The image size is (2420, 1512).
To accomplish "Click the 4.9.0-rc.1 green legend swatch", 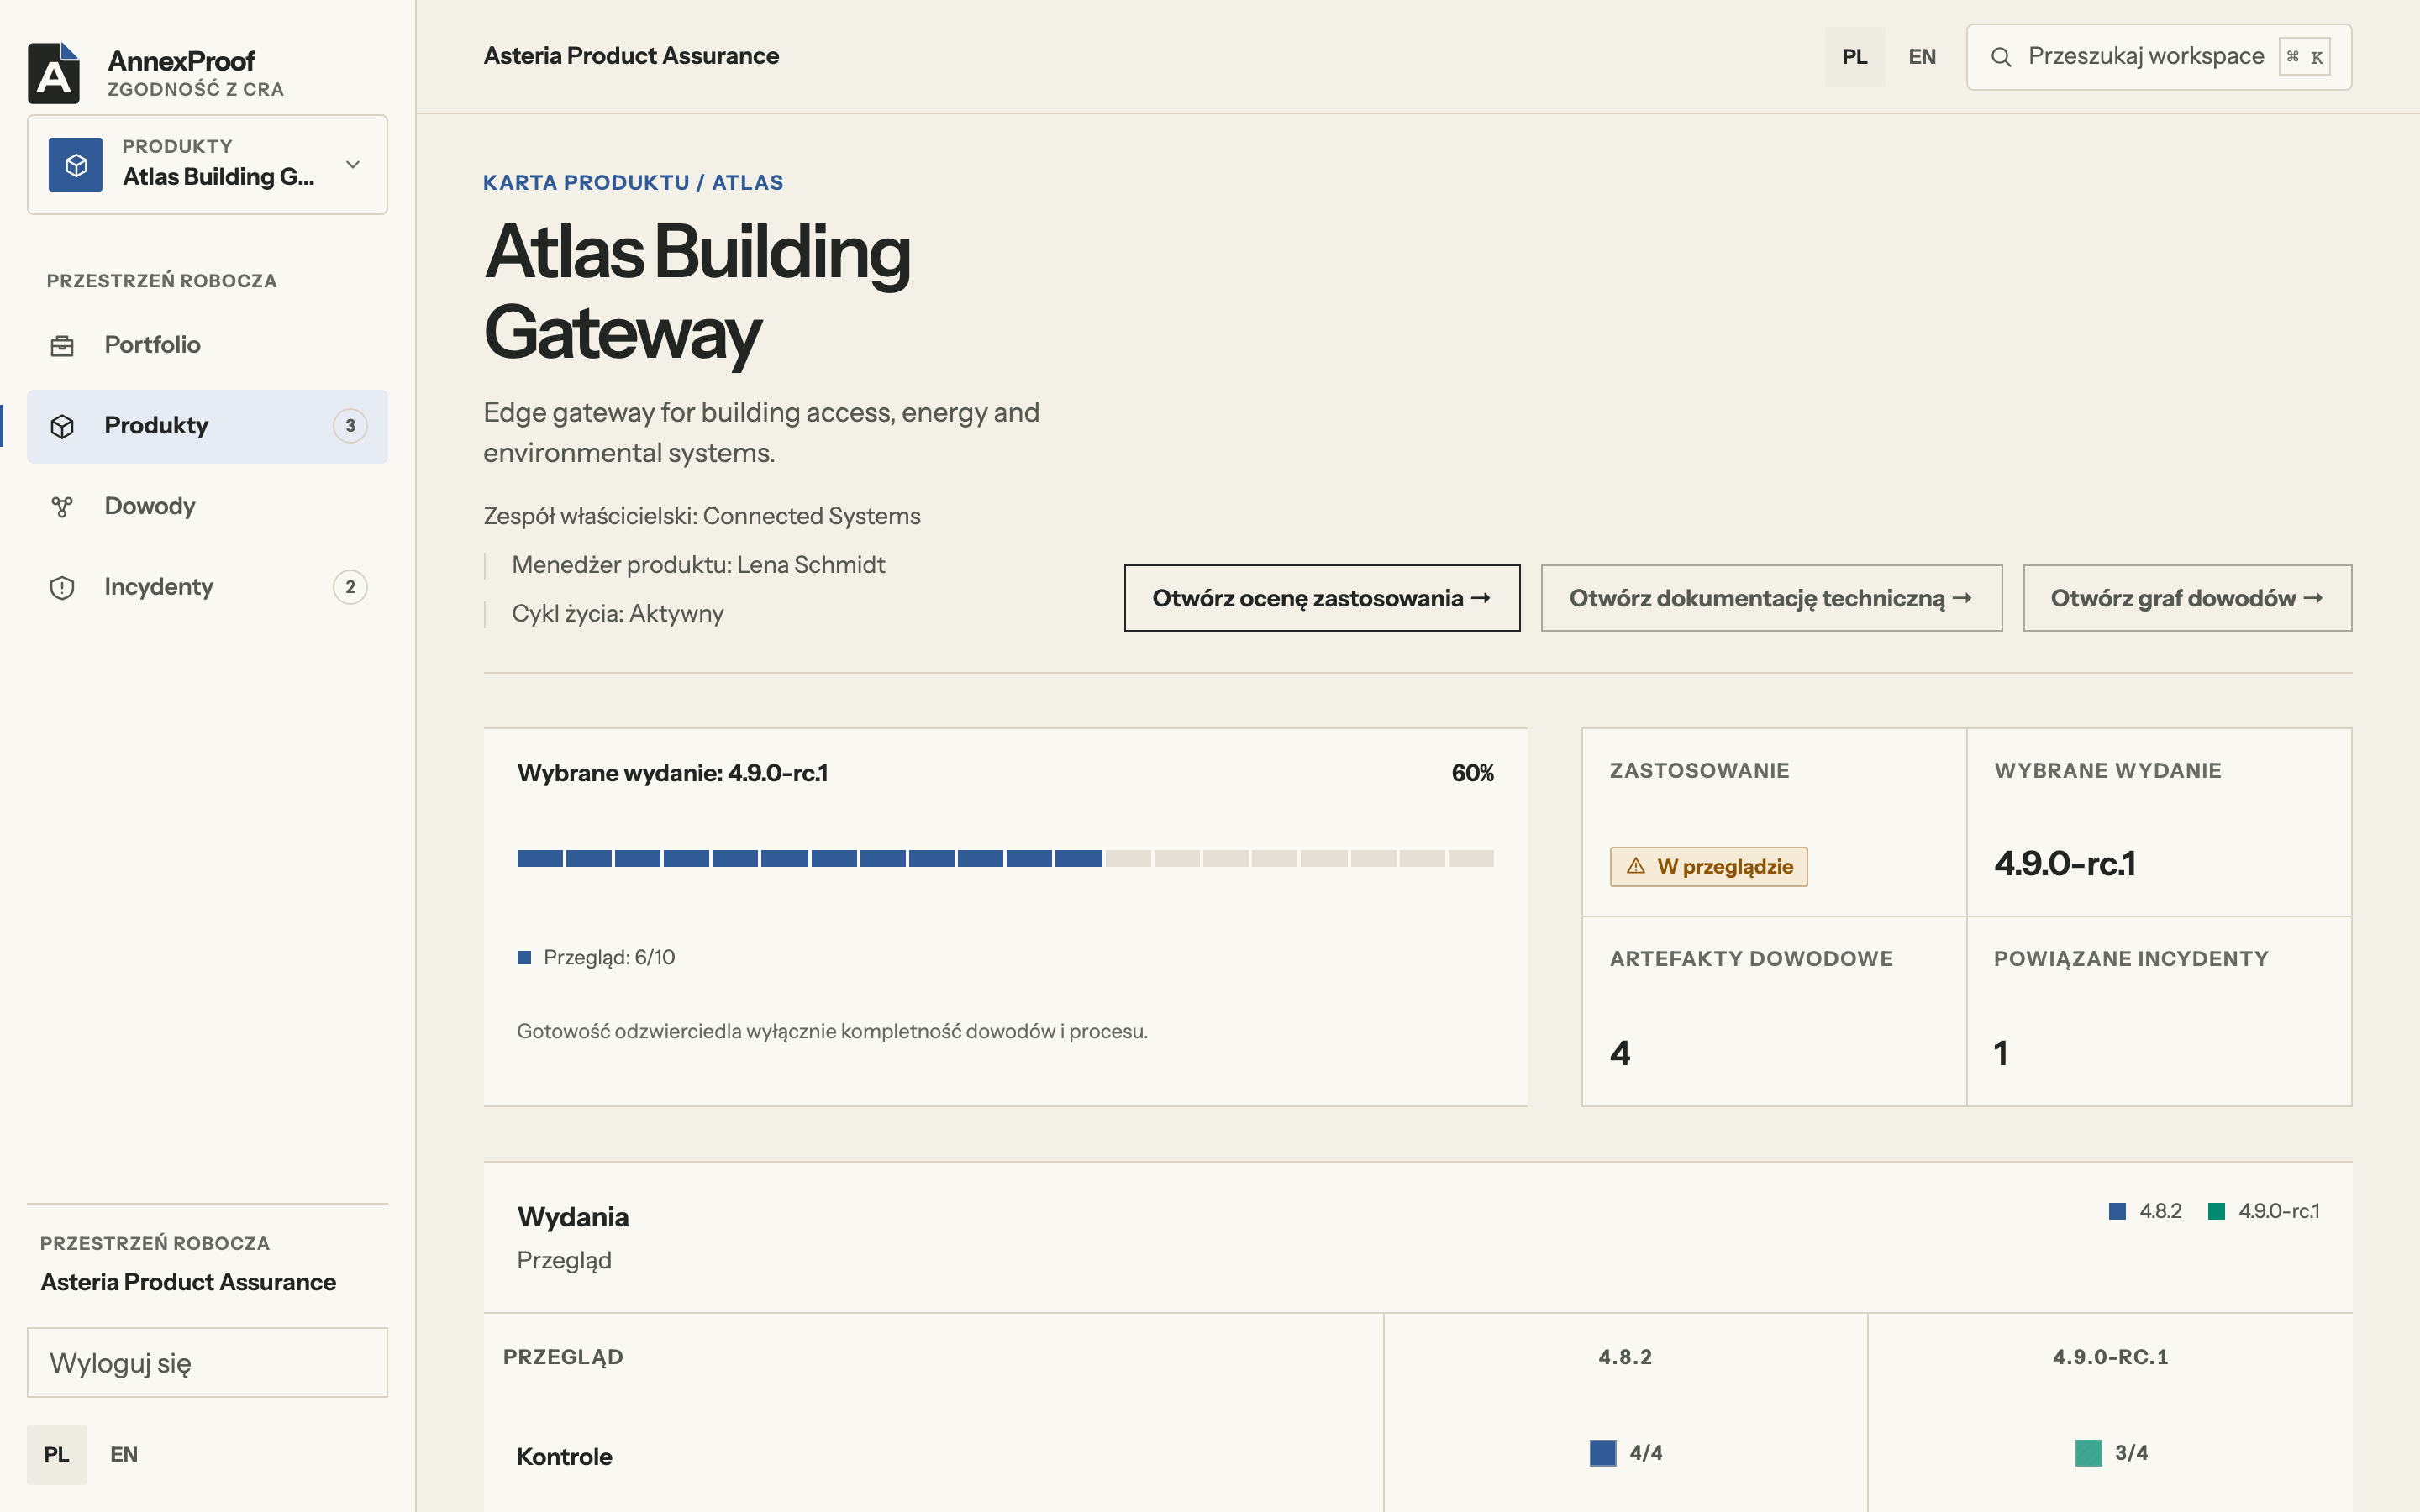I will [2216, 1211].
